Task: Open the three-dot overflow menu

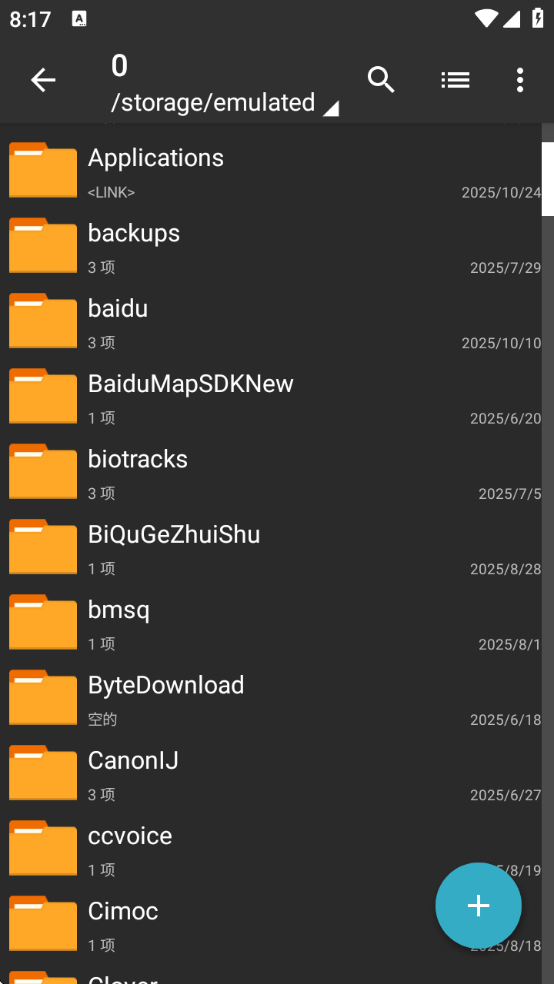Action: pyautogui.click(x=519, y=80)
